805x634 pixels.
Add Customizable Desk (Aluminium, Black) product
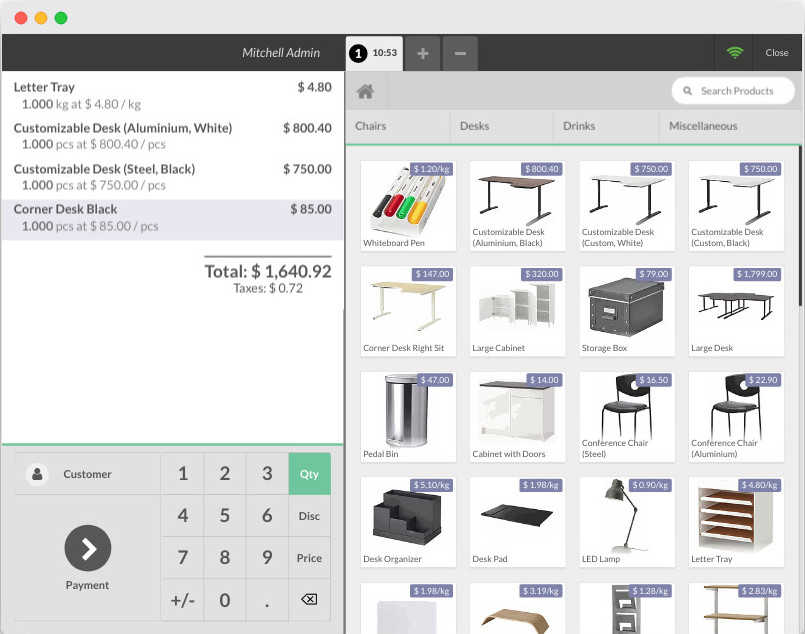point(518,206)
